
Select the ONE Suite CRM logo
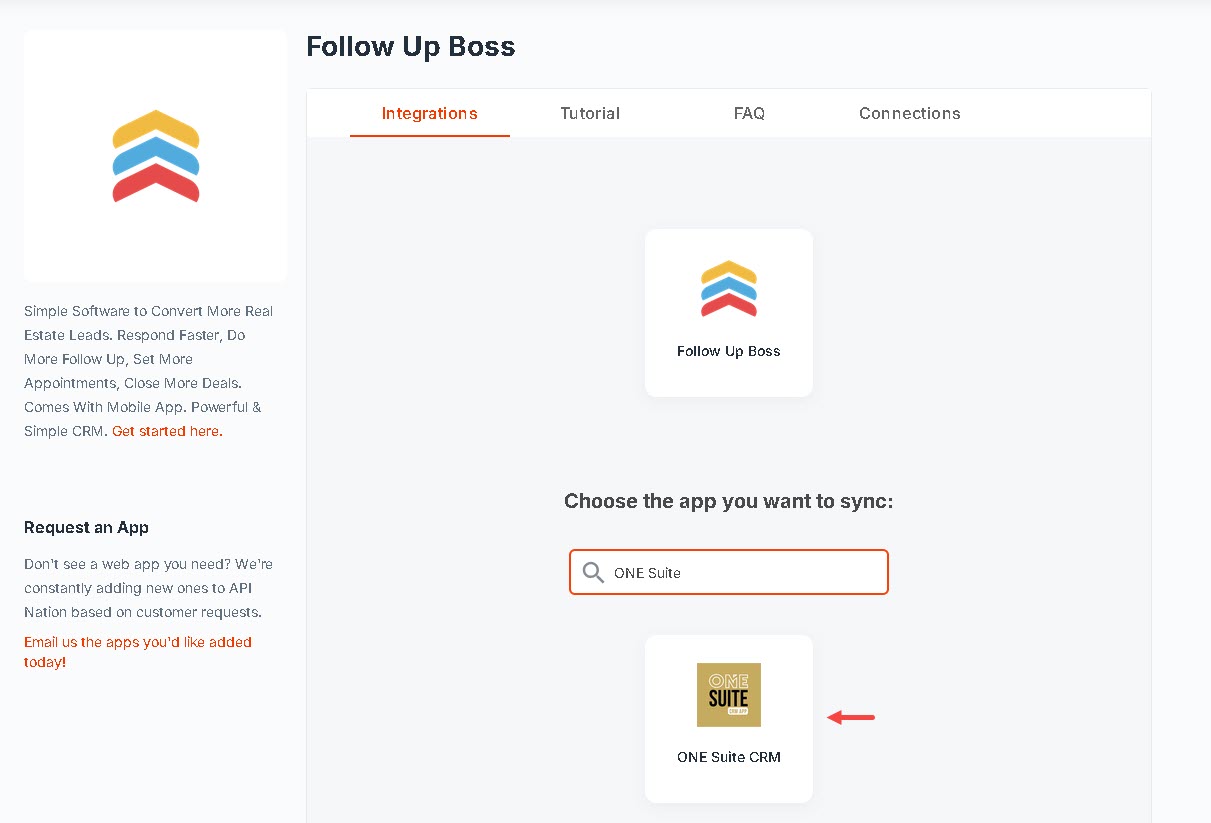(729, 694)
